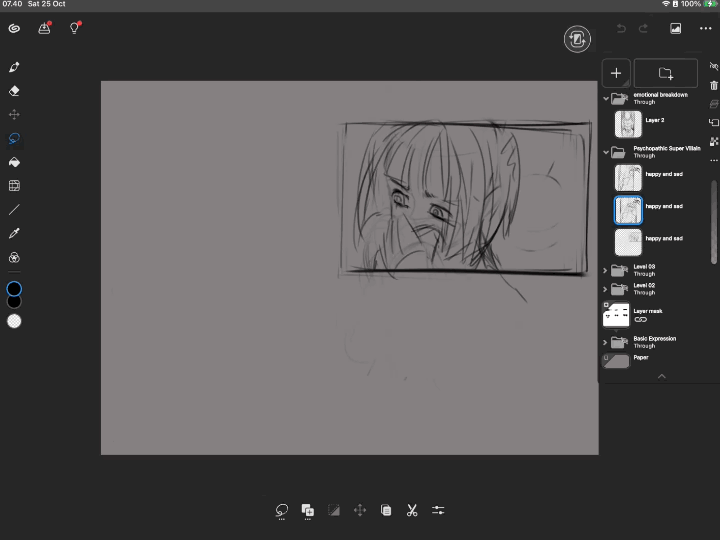Image resolution: width=720 pixels, height=540 pixels.
Task: Select Layer 2 thumbnail
Action: coord(628,124)
